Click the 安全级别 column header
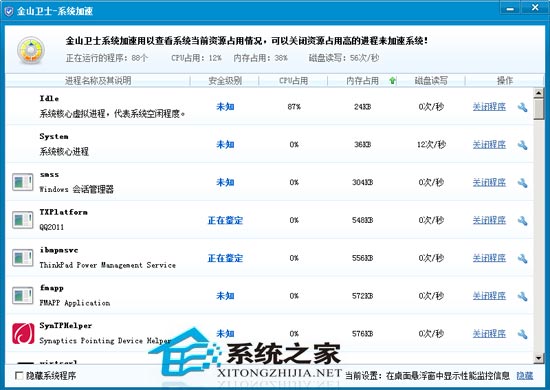 click(x=225, y=81)
